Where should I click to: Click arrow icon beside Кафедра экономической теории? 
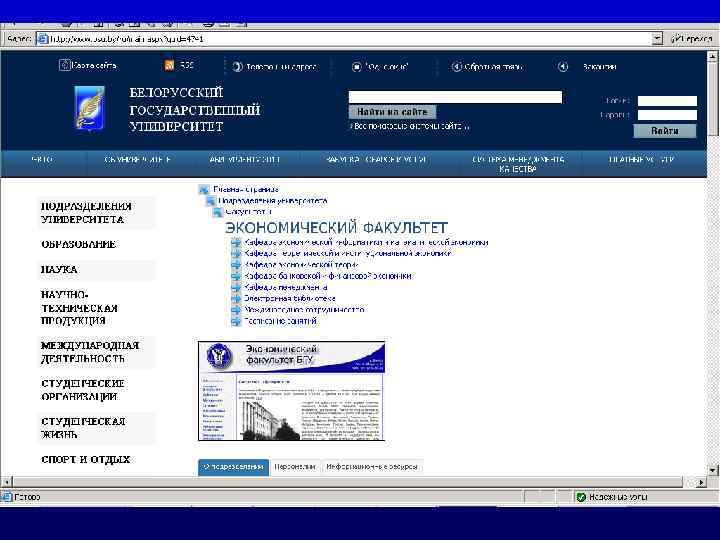point(236,264)
